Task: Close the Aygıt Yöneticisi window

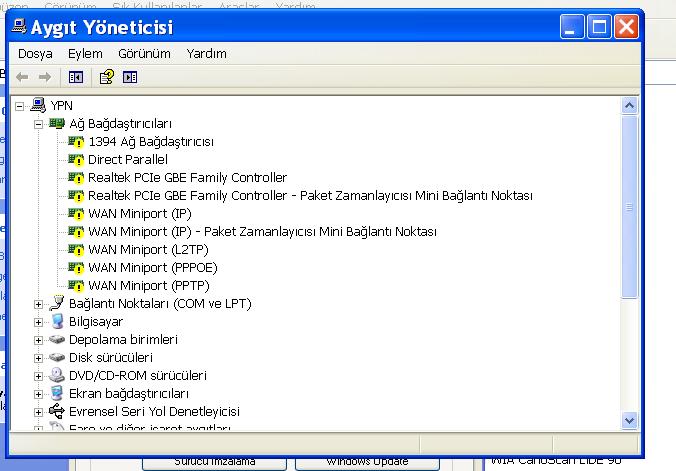Action: tap(626, 27)
